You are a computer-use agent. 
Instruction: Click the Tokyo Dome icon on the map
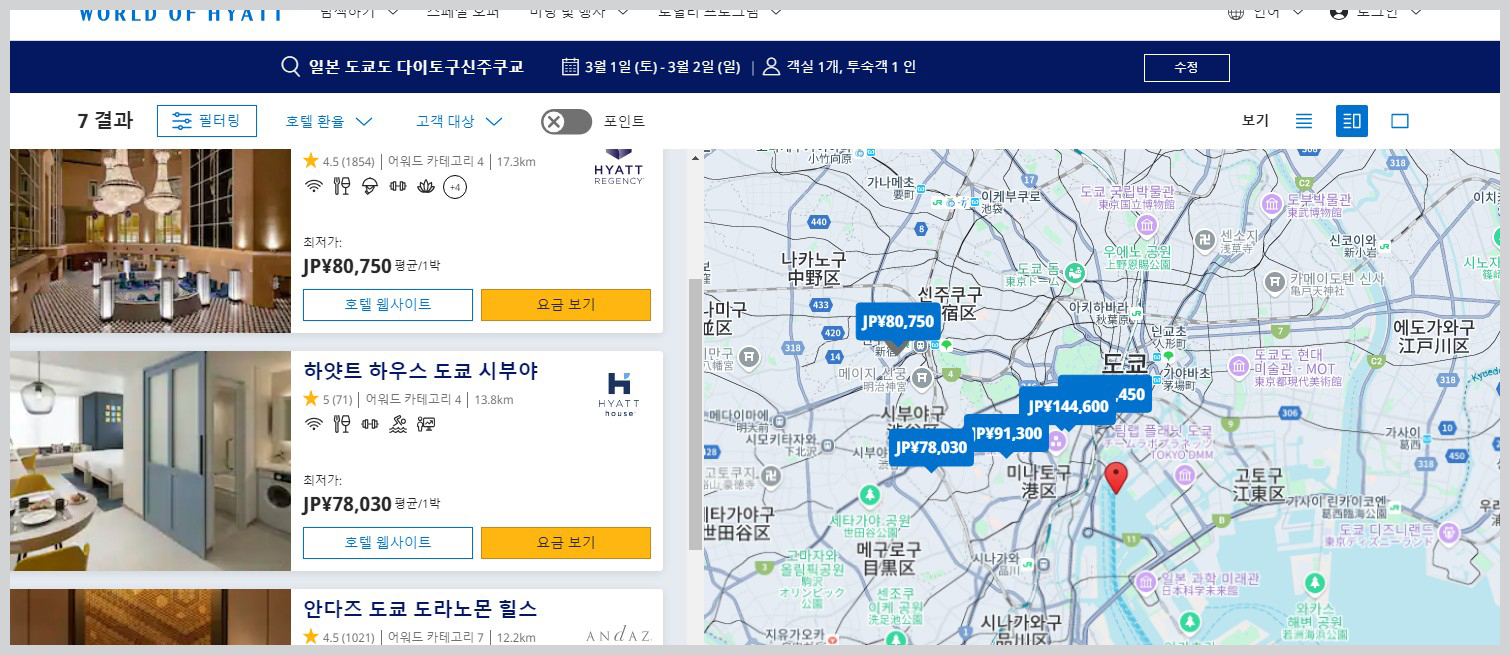1074,272
